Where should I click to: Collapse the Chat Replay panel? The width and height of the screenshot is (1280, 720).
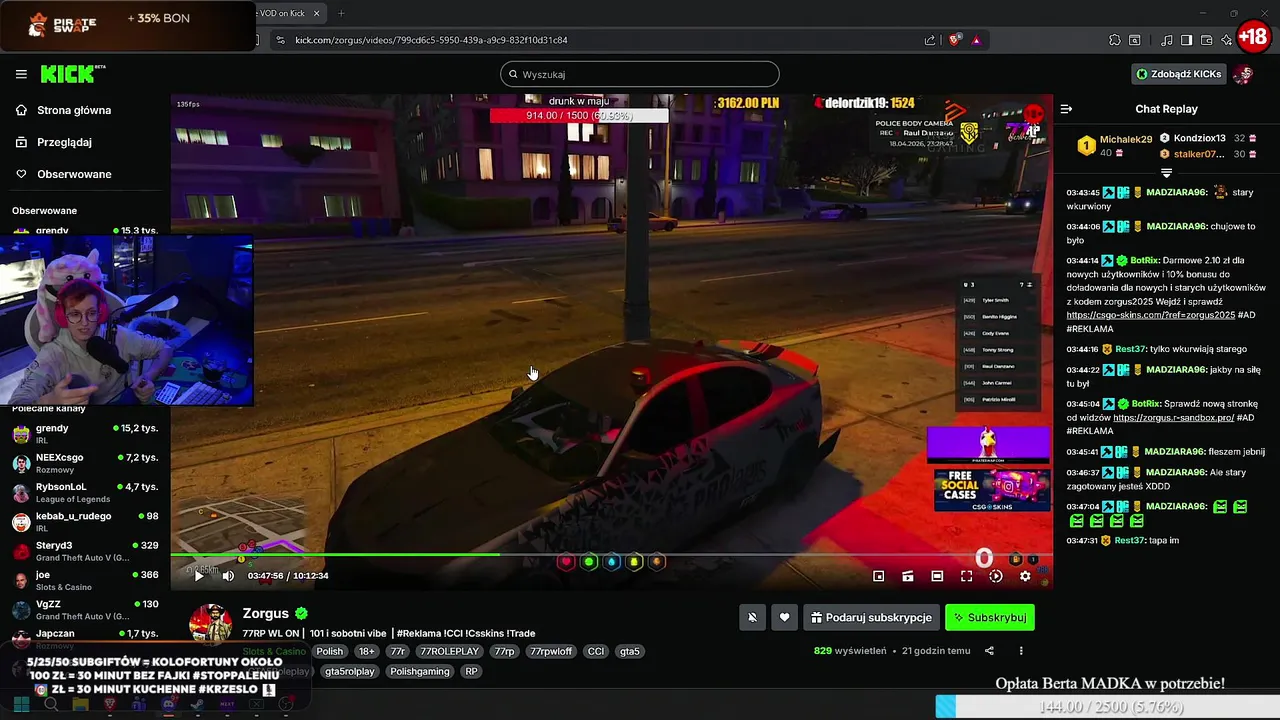tap(1066, 109)
